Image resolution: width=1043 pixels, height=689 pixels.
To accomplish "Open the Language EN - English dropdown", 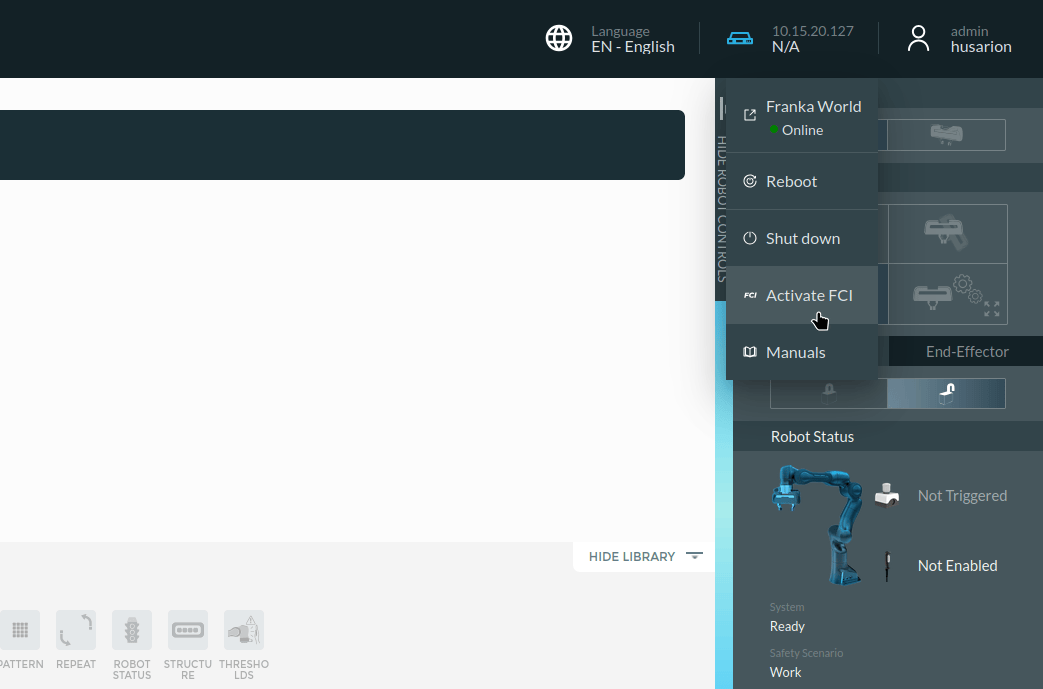I will click(633, 39).
